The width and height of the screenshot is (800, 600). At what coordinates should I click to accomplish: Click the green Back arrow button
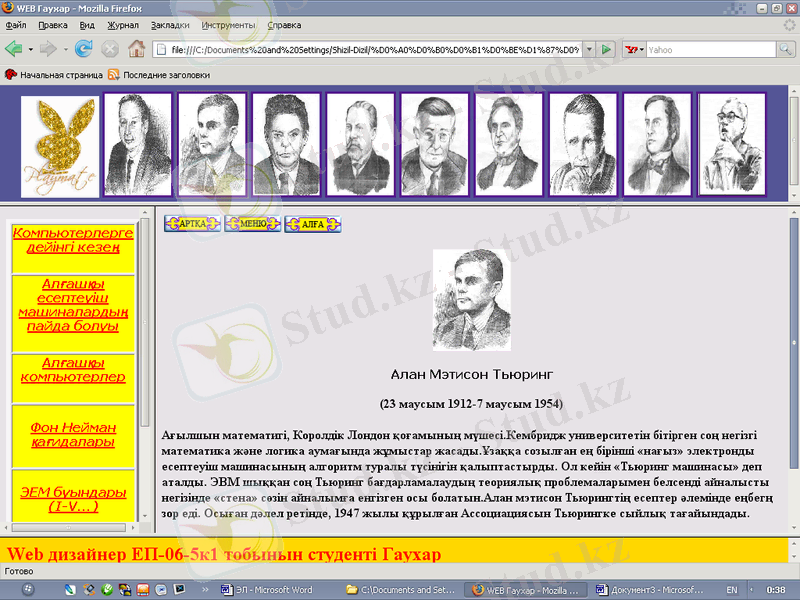pyautogui.click(x=14, y=49)
